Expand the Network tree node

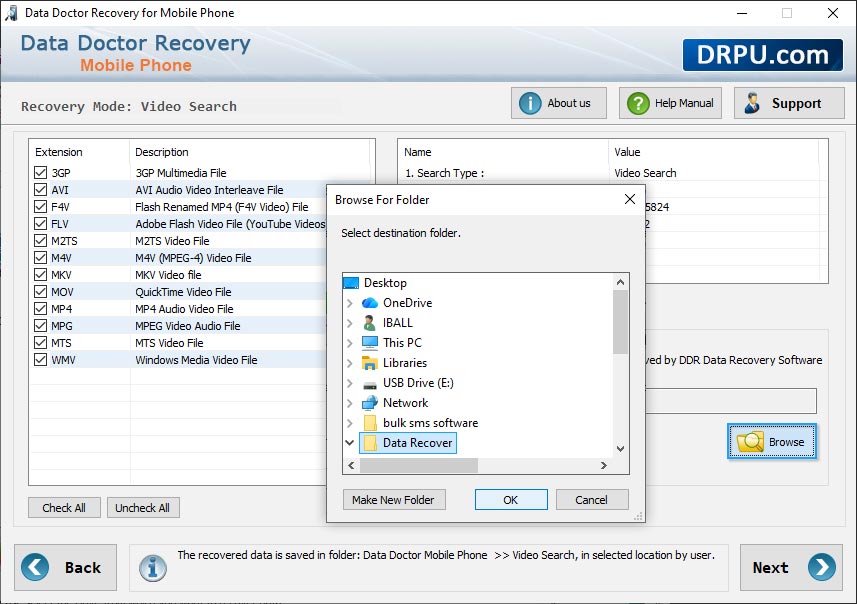(x=350, y=403)
